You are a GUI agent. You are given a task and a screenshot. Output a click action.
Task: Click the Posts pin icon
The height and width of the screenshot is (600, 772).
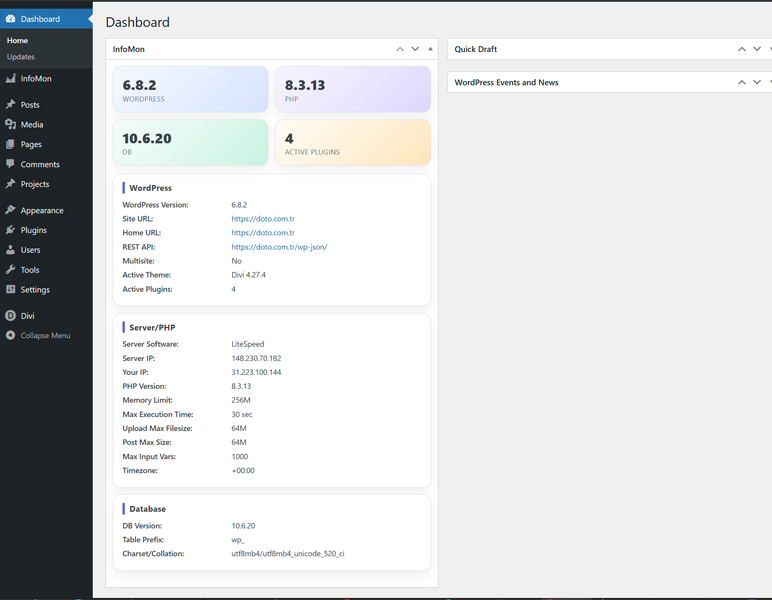(x=10, y=104)
